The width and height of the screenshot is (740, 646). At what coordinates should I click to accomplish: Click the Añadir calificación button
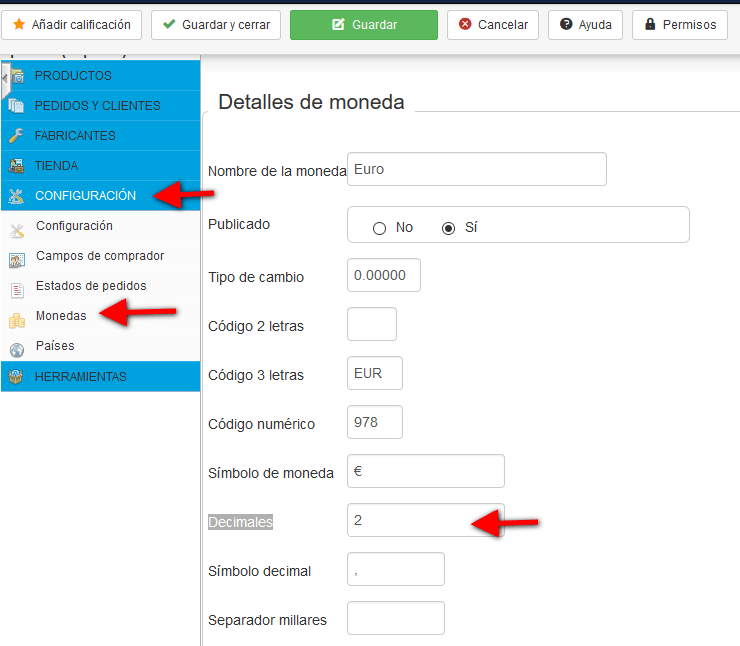coord(71,25)
